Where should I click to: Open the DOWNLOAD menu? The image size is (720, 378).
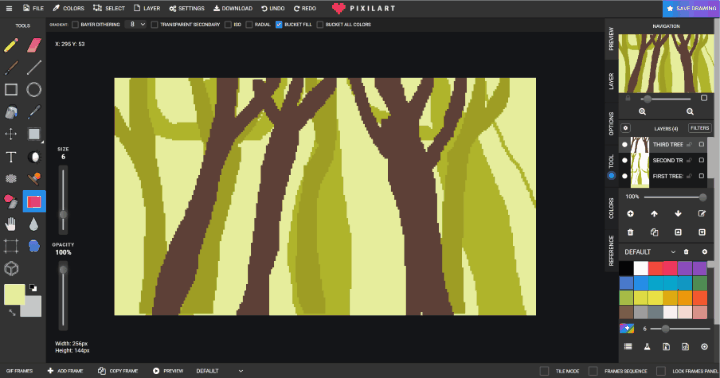233,8
